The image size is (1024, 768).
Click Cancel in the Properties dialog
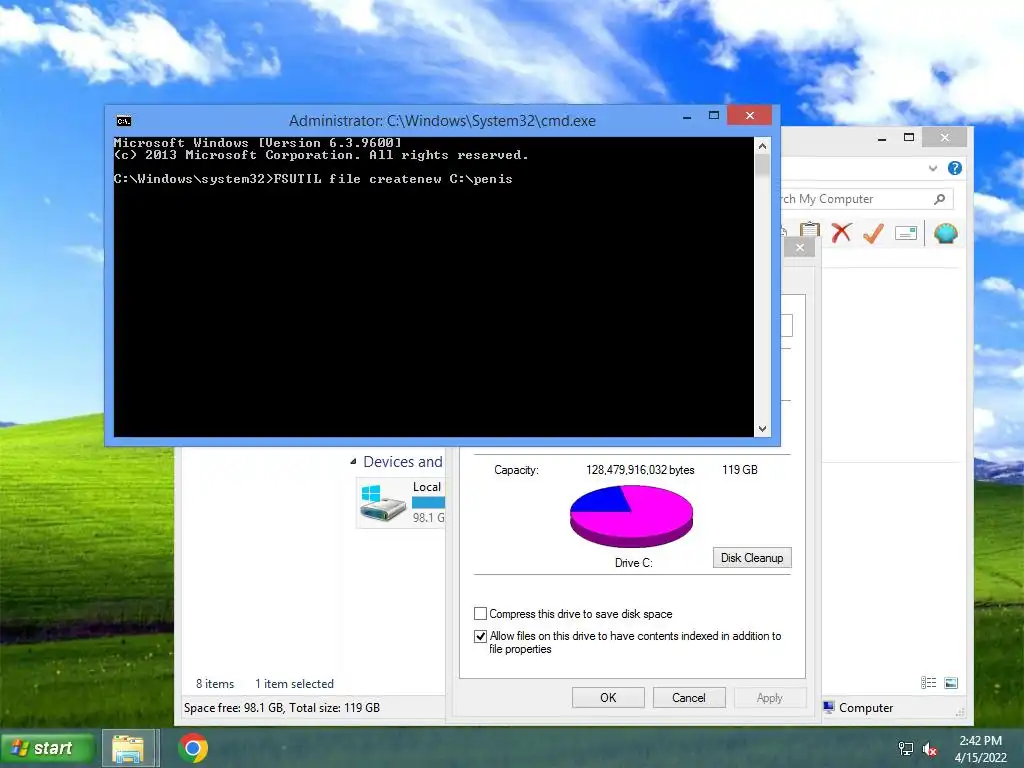pos(688,697)
